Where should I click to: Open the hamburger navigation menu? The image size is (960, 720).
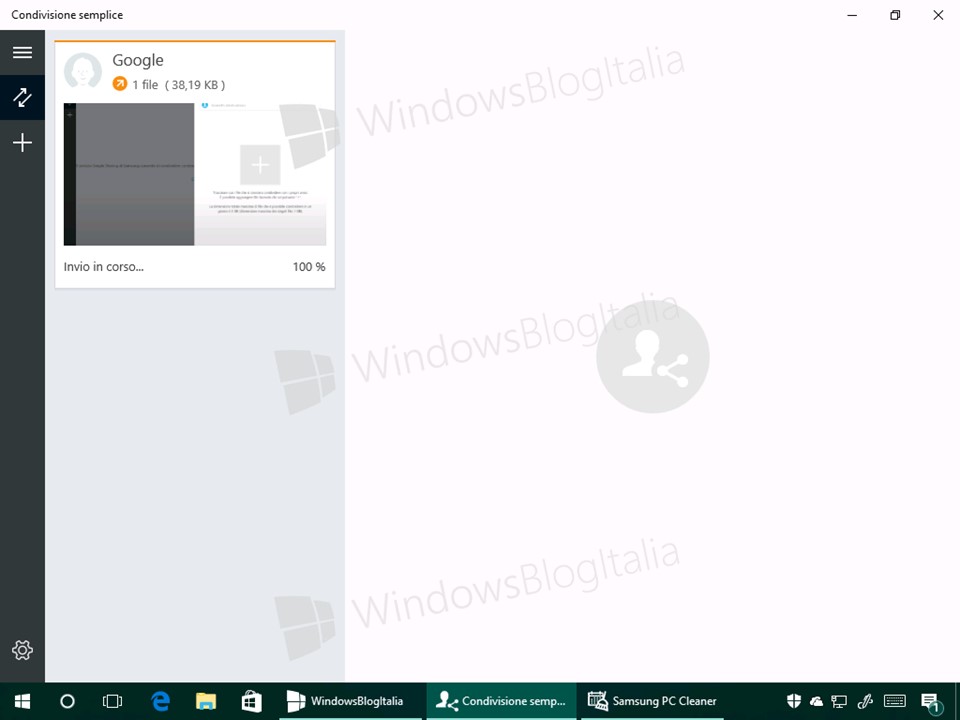tap(22, 52)
